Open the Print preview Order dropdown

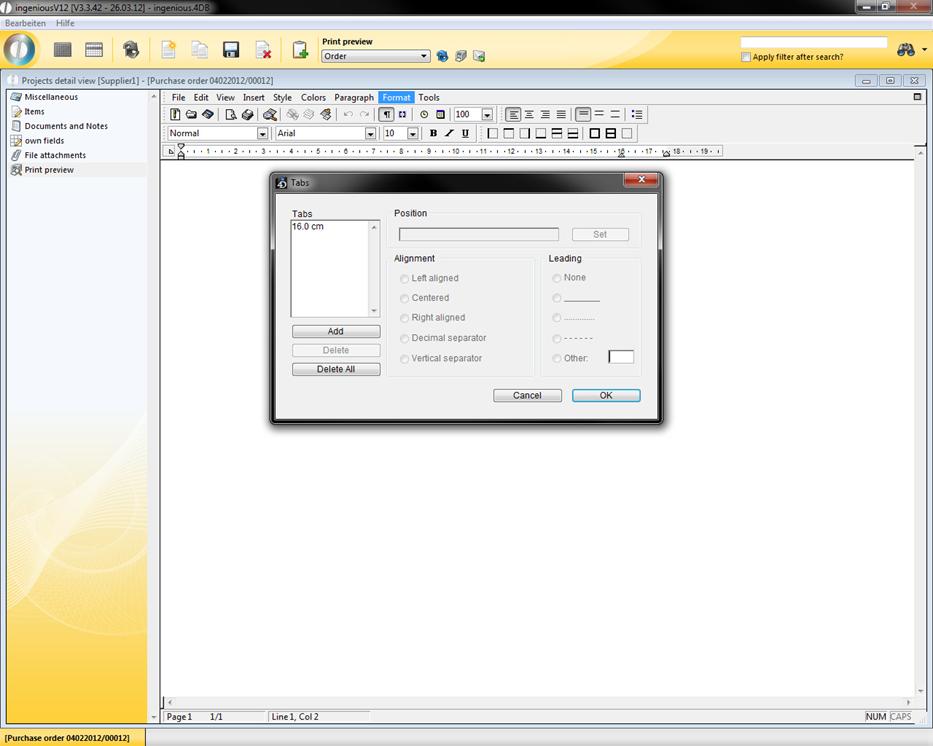pos(424,57)
